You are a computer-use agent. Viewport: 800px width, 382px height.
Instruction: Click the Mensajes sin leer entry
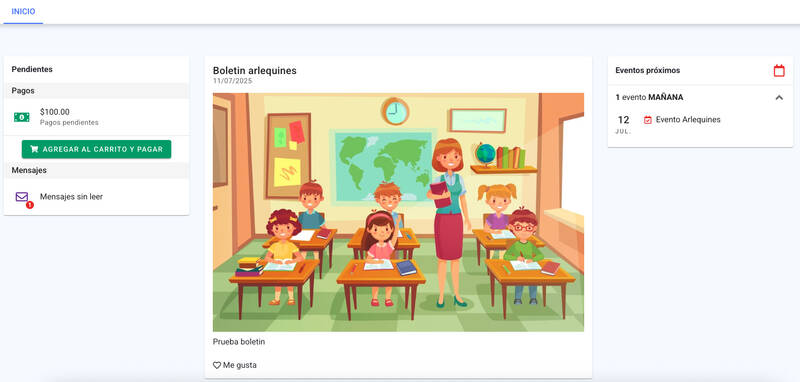click(x=71, y=197)
